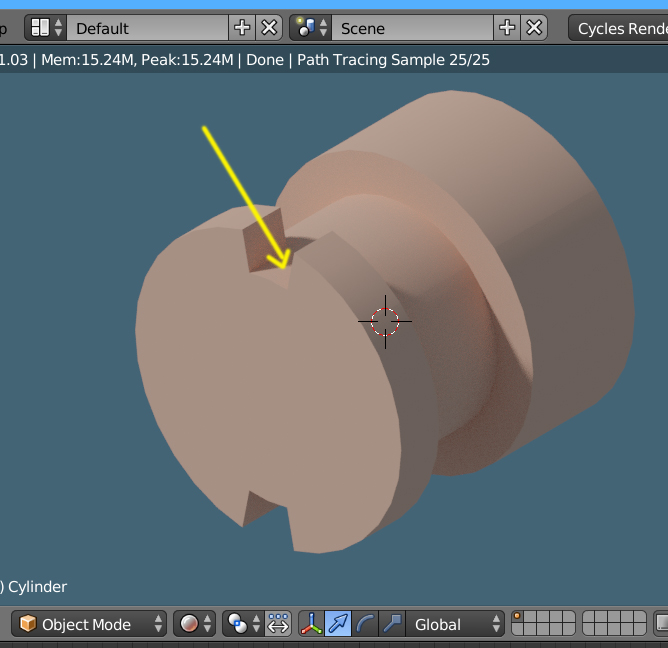Click the Default screen layout name field
The image size is (668, 648).
(147, 28)
